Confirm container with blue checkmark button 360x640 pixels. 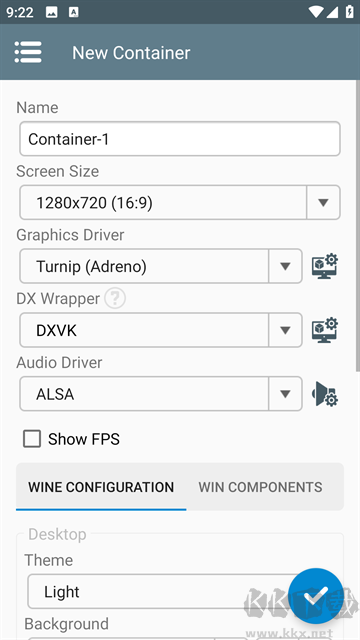pos(316,596)
